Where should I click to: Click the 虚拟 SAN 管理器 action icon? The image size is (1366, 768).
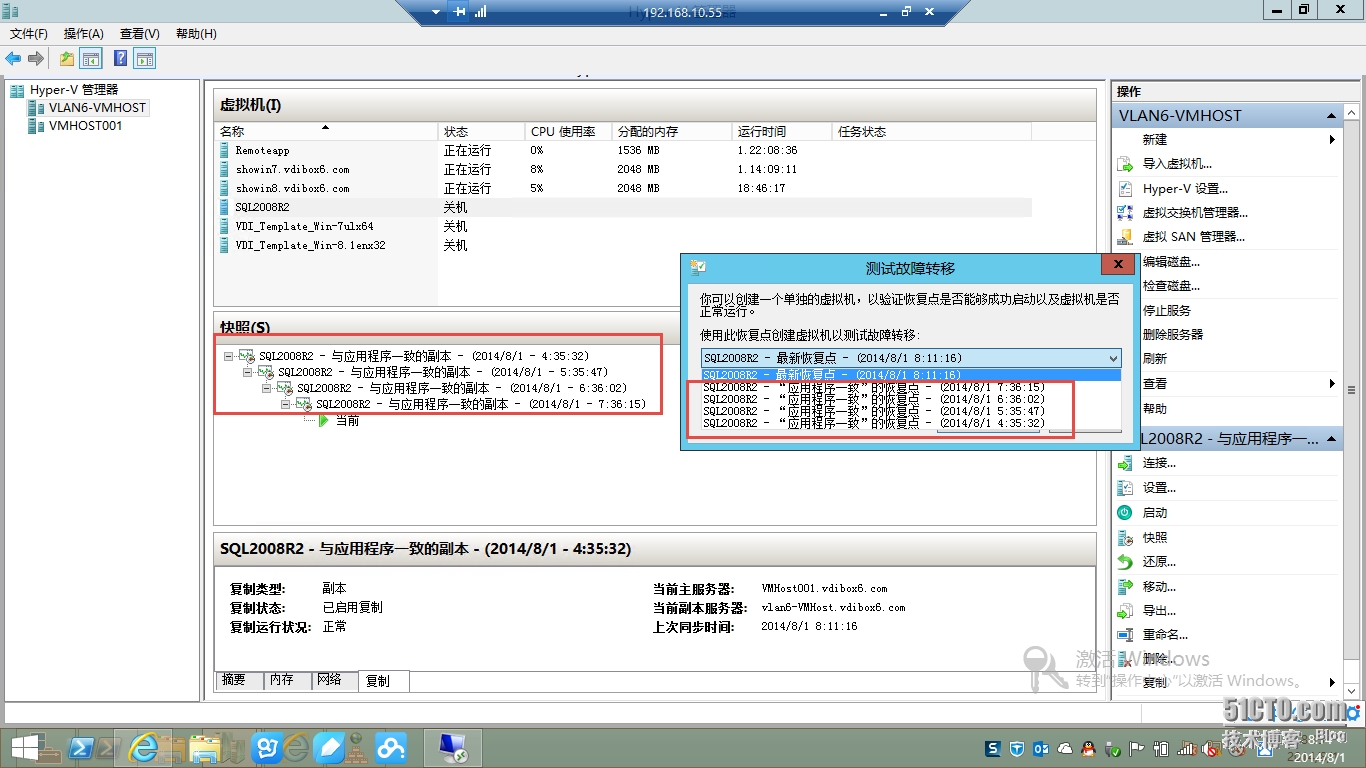1125,237
